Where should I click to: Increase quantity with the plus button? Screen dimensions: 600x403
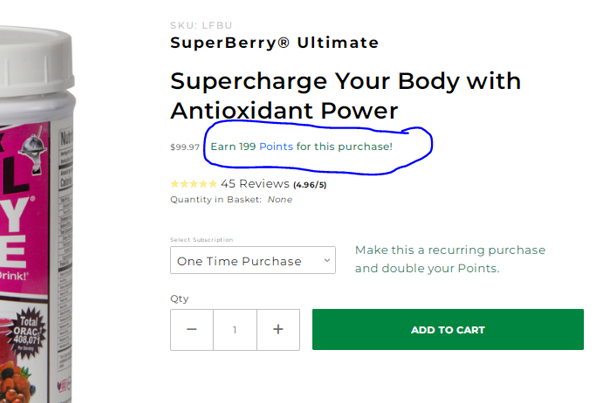click(278, 330)
